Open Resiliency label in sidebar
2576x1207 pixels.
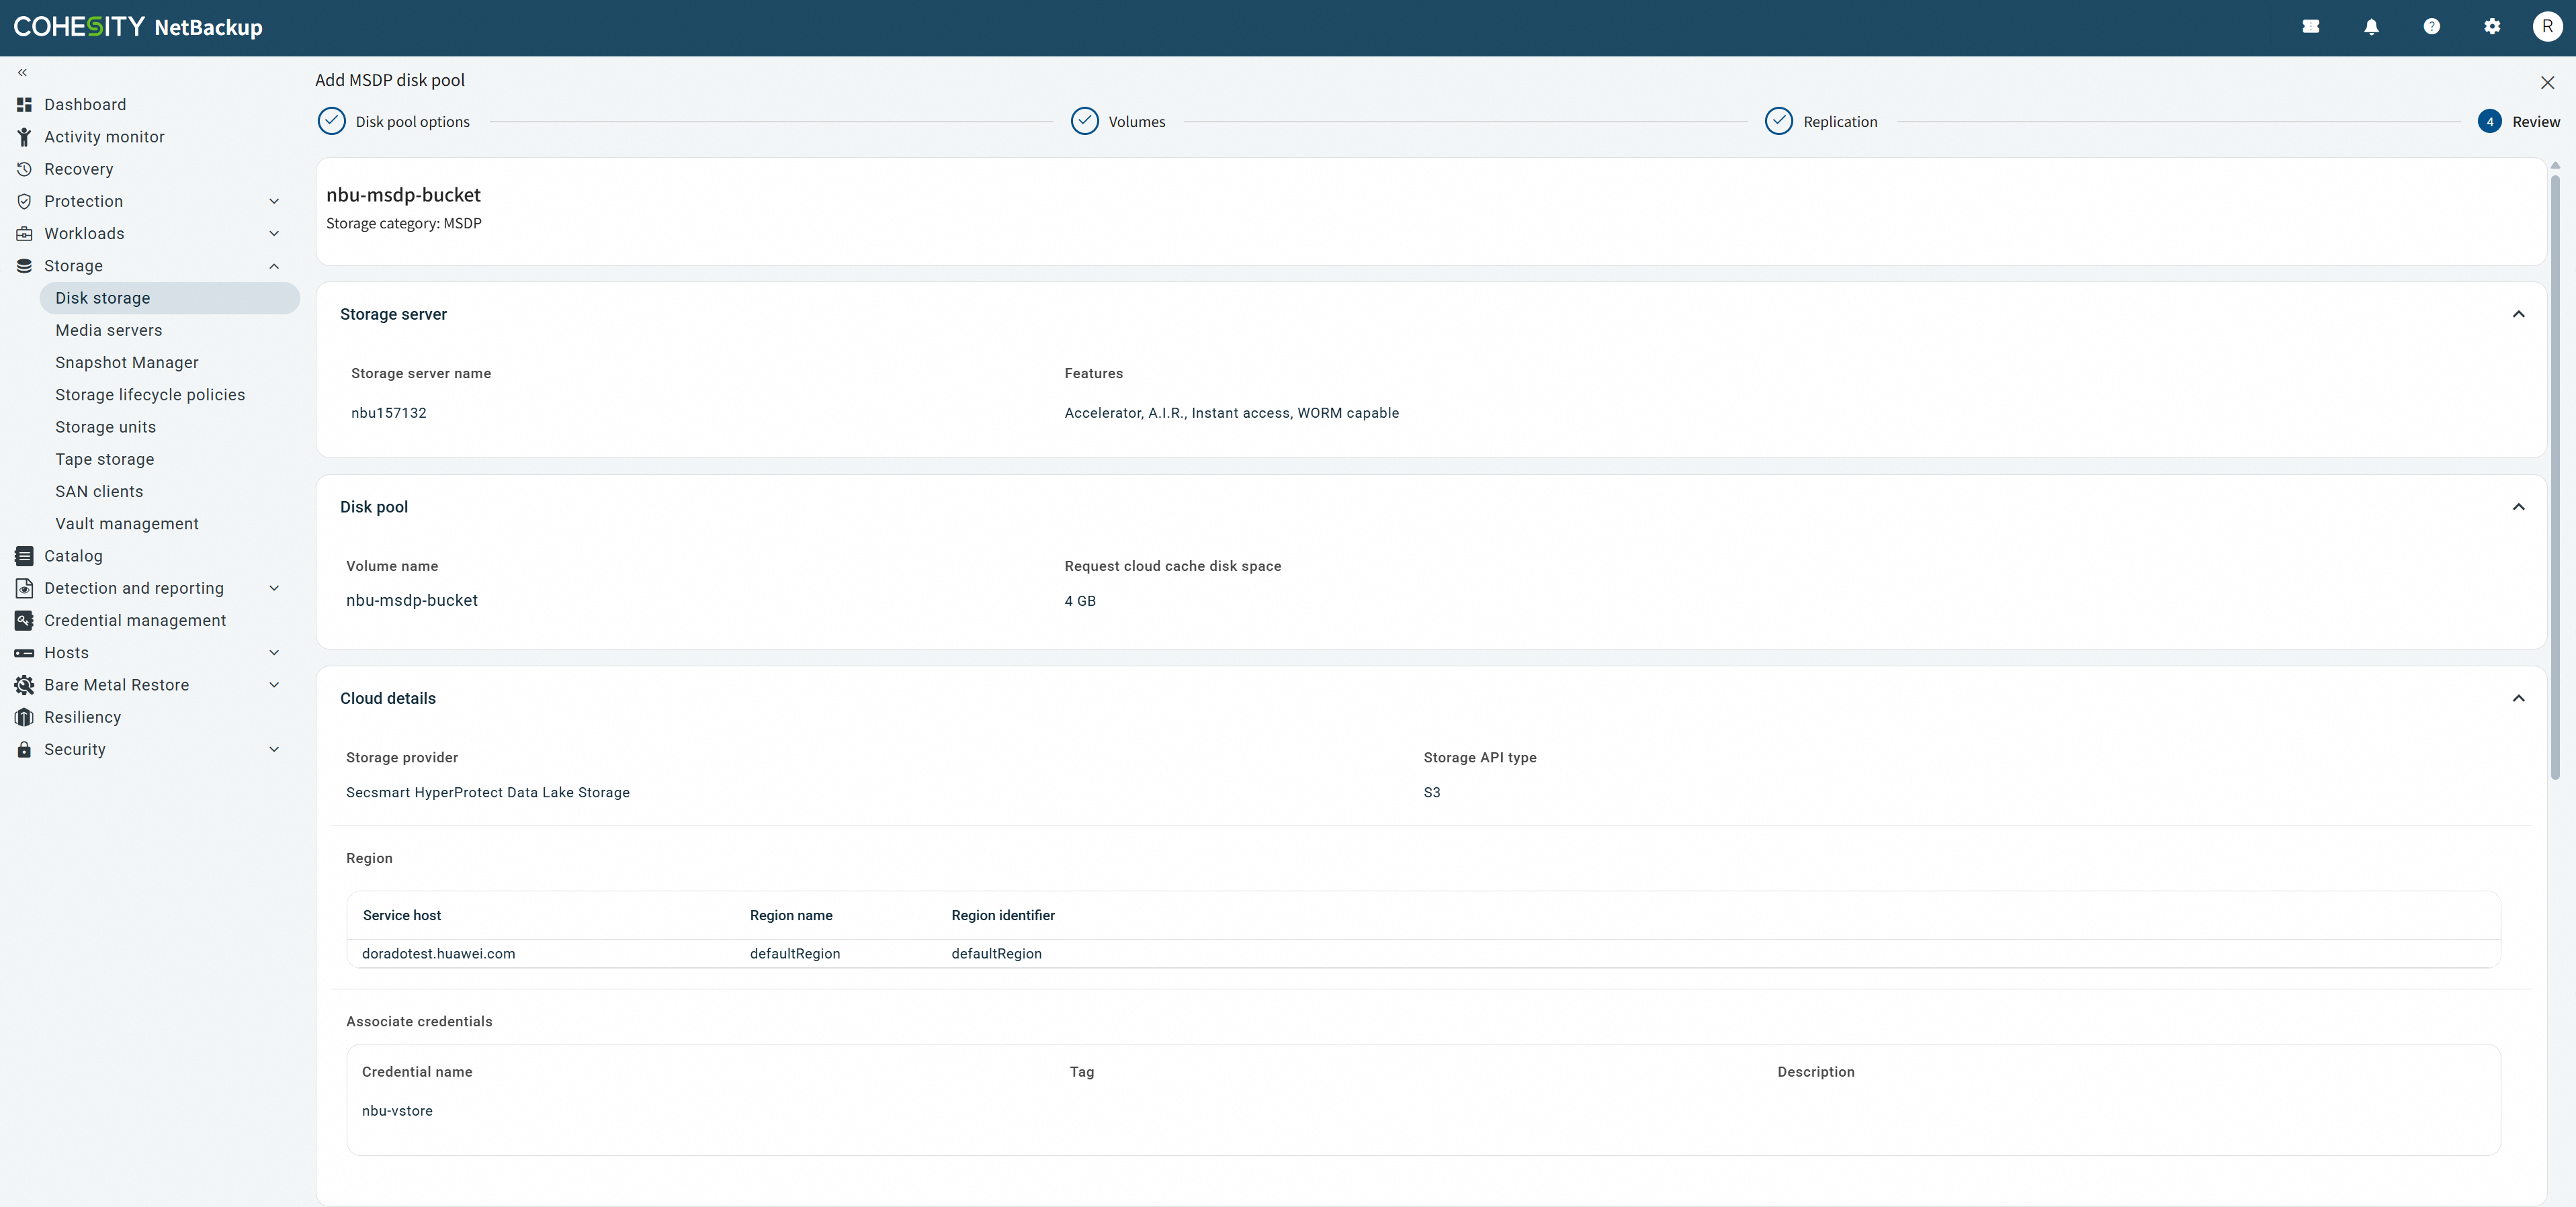pyautogui.click(x=82, y=717)
